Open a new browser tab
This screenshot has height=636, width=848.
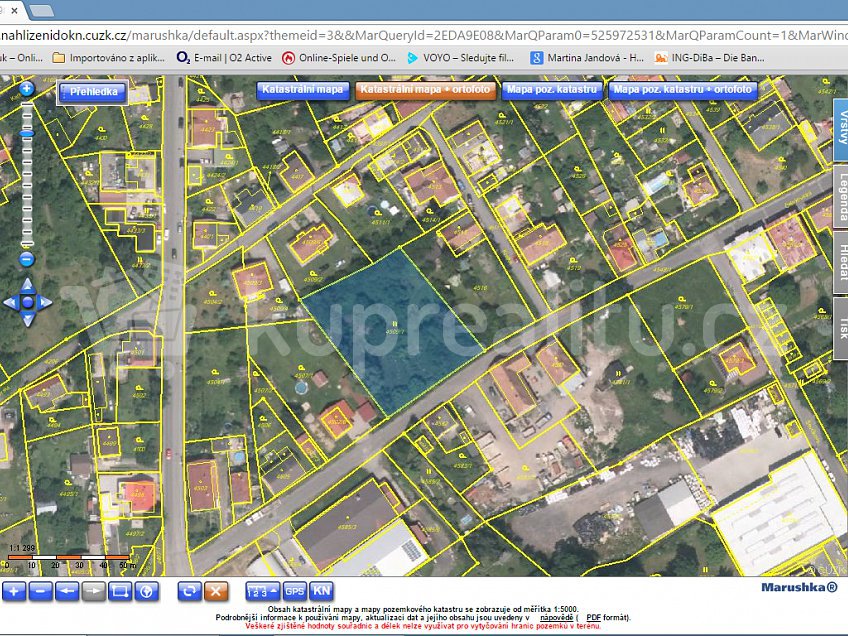41,10
